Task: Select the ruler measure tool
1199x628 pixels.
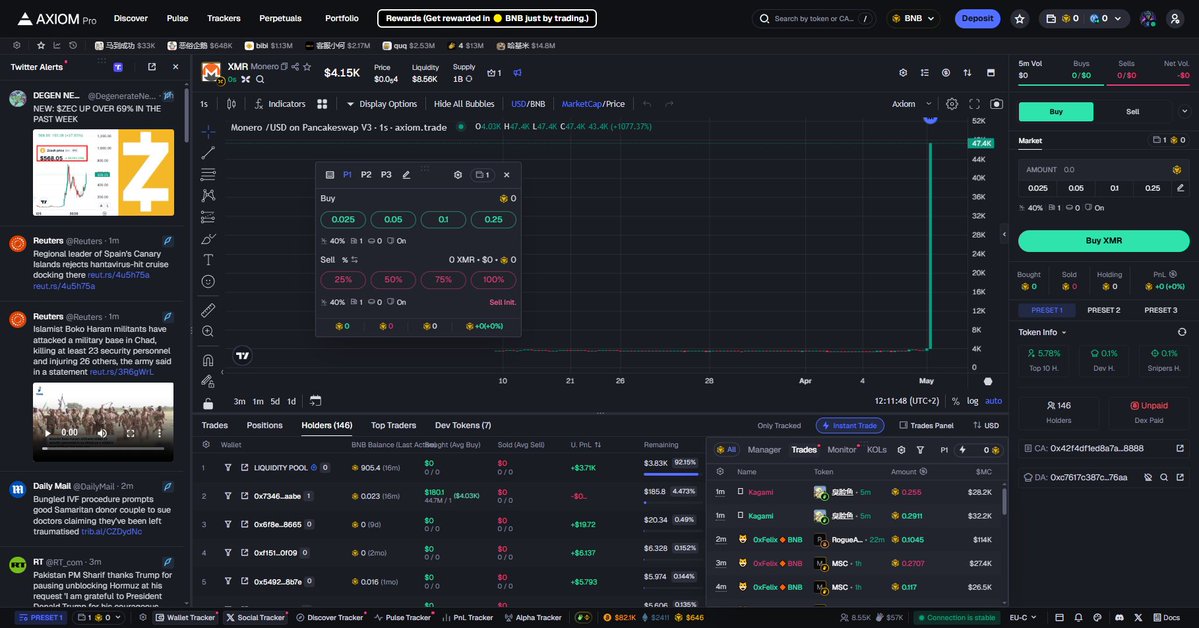Action: [x=208, y=311]
